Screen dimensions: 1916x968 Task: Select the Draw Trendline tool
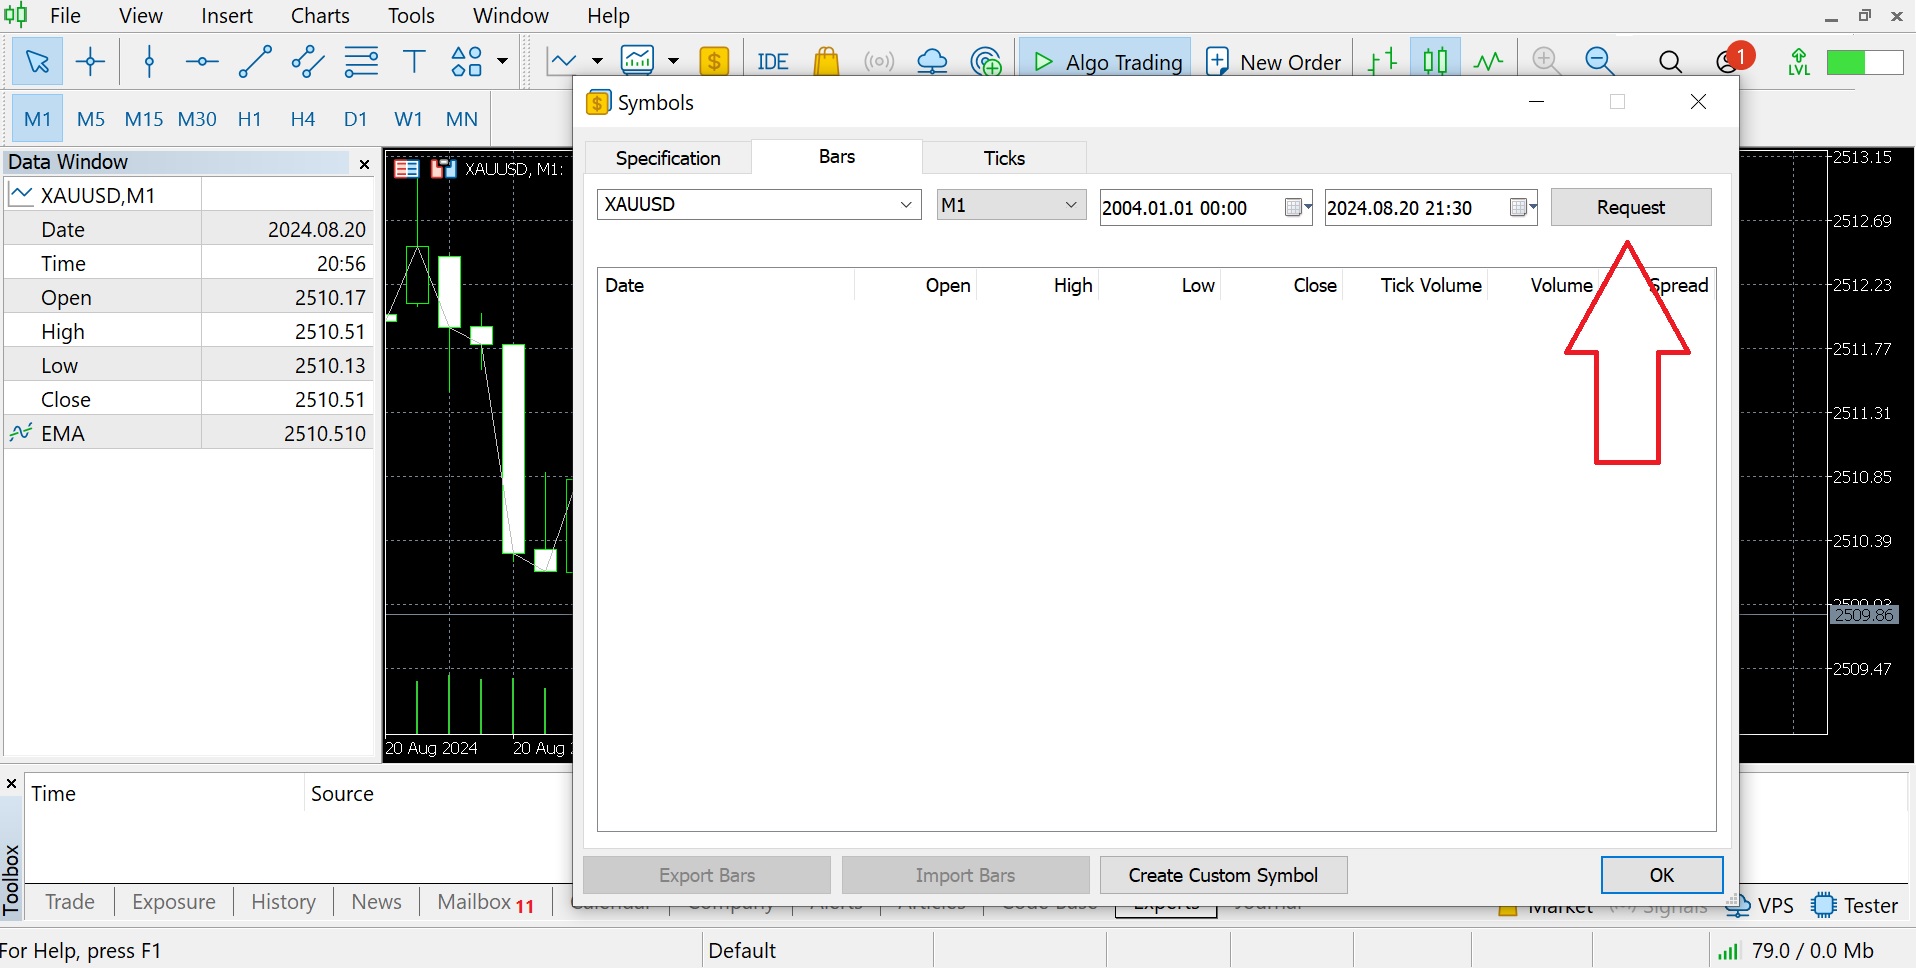point(256,61)
